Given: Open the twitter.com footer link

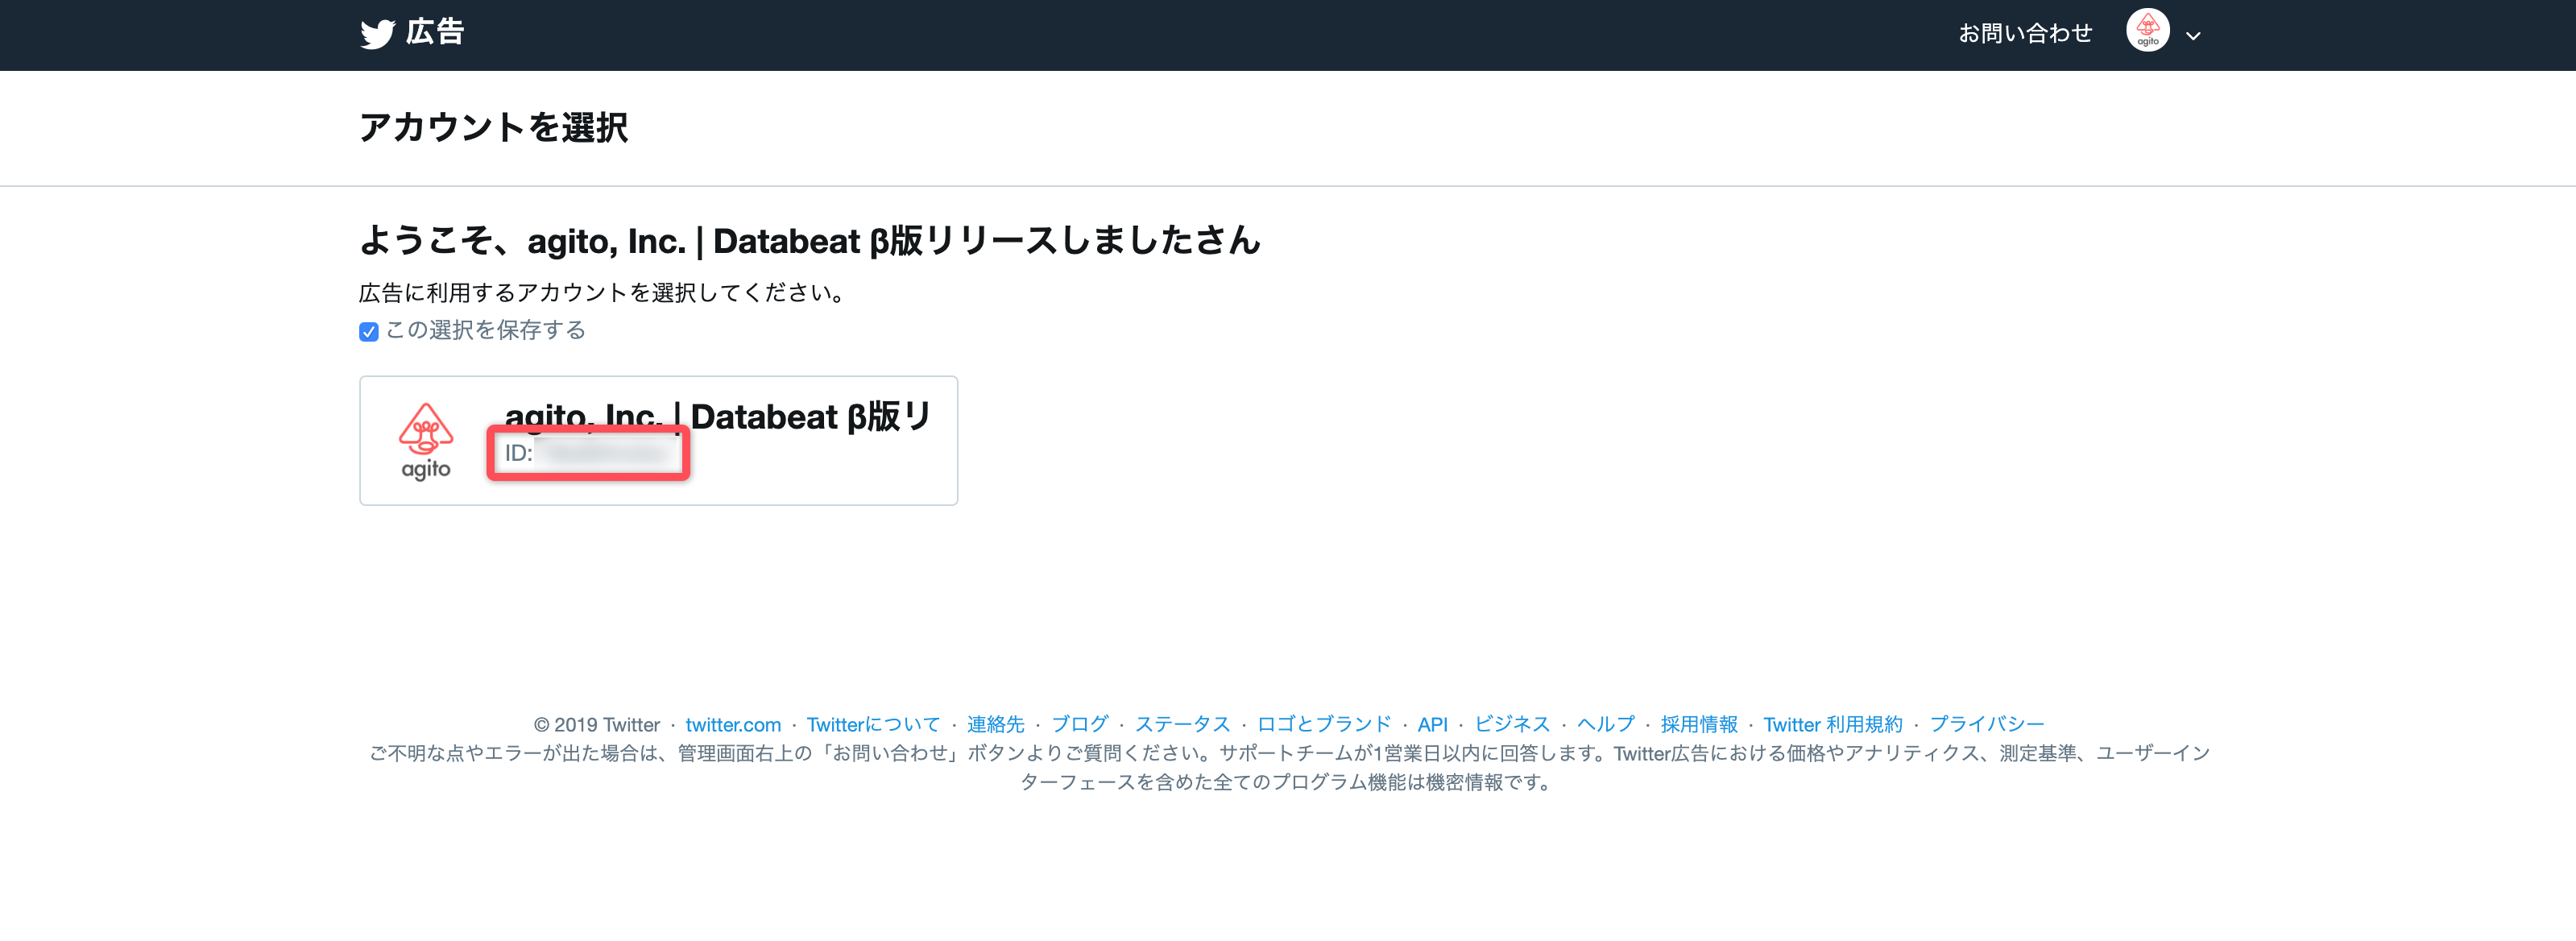Looking at the screenshot, I should [733, 724].
